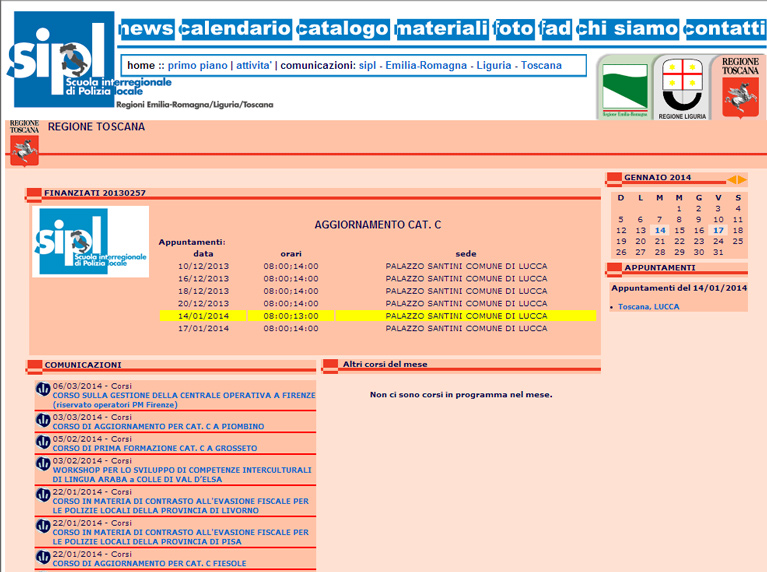Click the home breadcrumb link
This screenshot has width=767, height=572.
[141, 65]
